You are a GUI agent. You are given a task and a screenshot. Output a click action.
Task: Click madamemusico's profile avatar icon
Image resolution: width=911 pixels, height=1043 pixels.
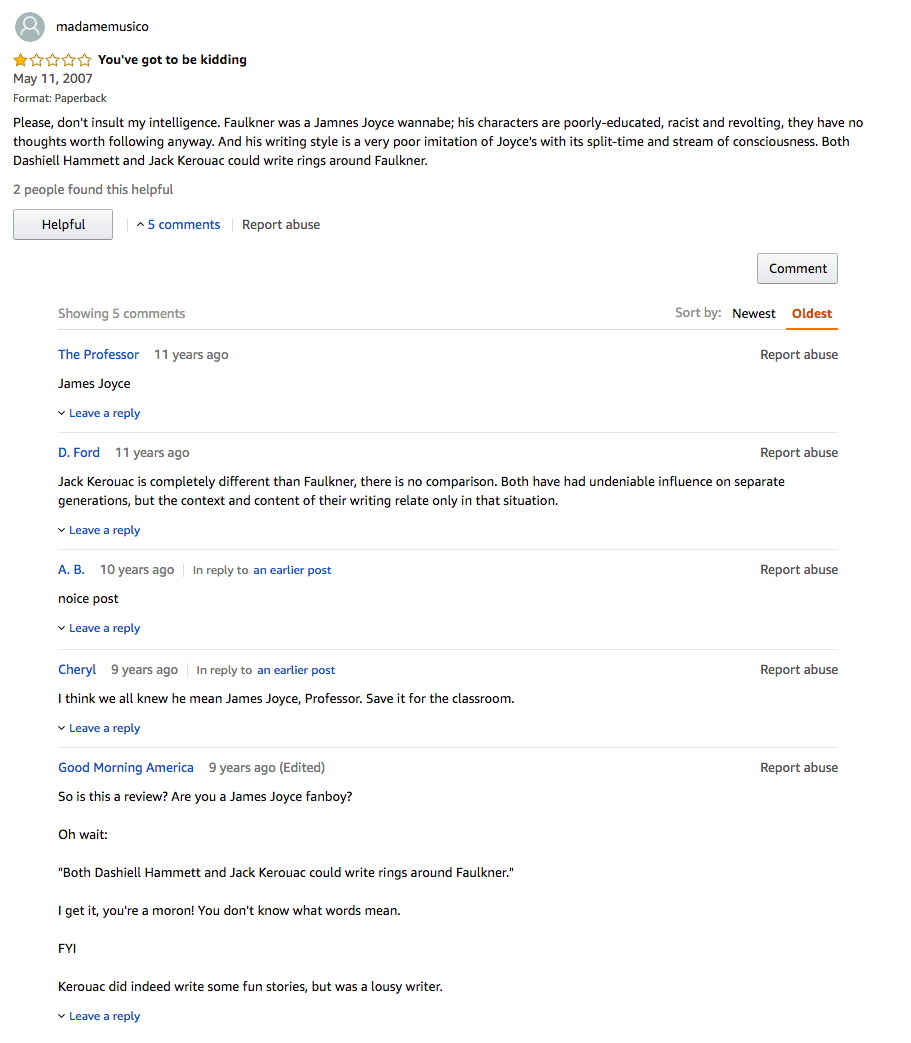point(30,27)
